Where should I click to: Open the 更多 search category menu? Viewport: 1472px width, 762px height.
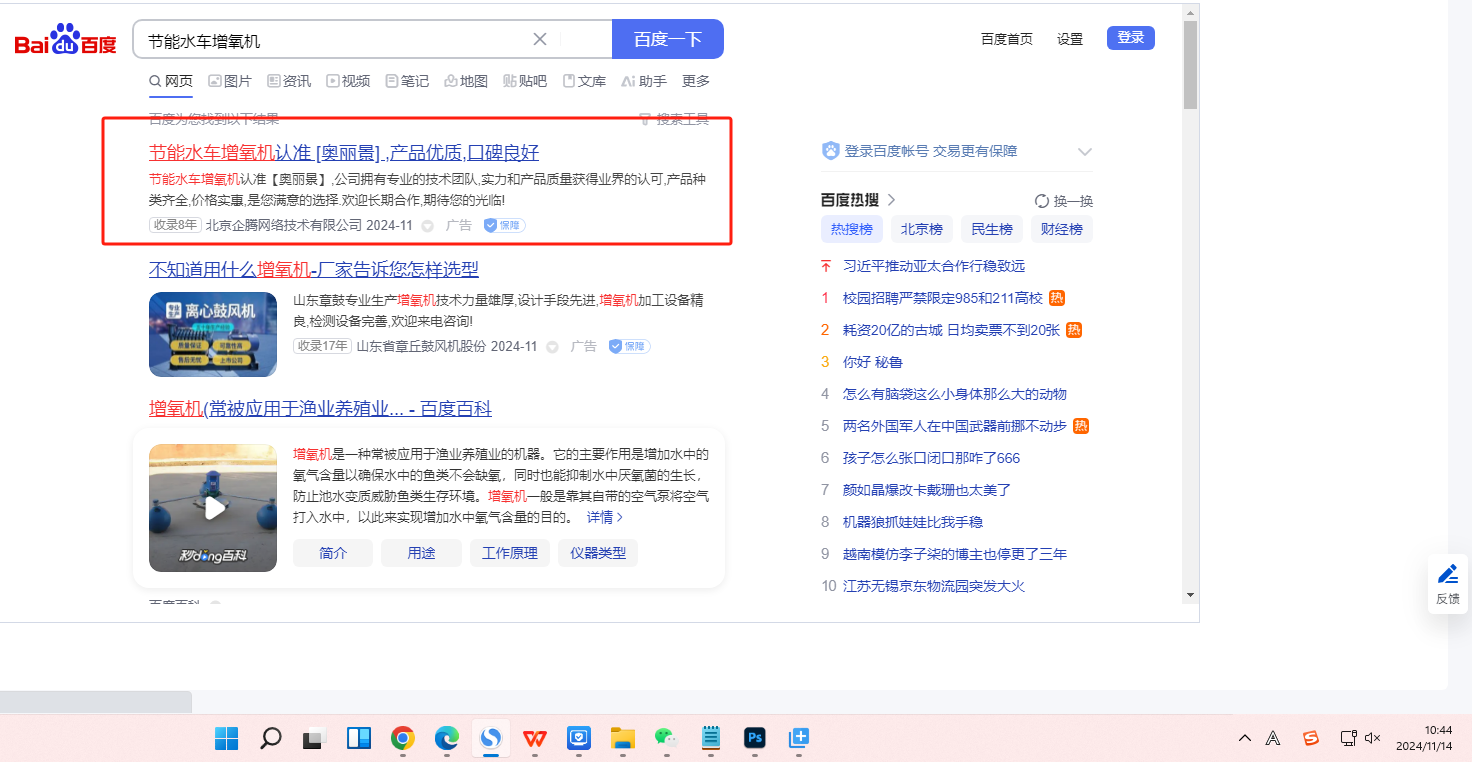[x=696, y=81]
